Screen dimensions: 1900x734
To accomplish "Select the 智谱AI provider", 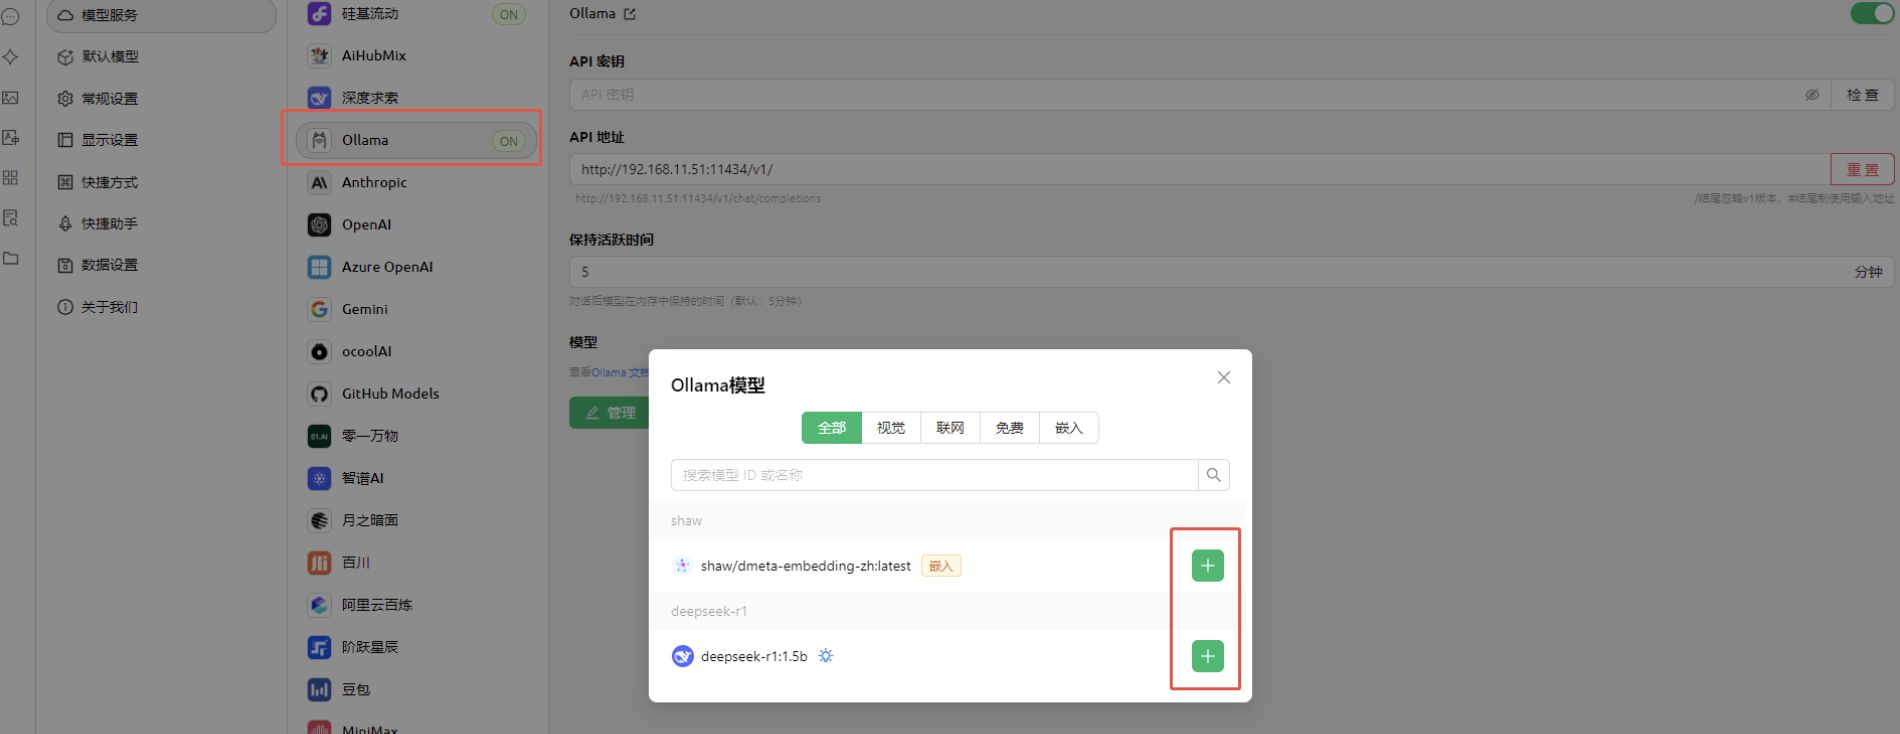I will tap(416, 478).
